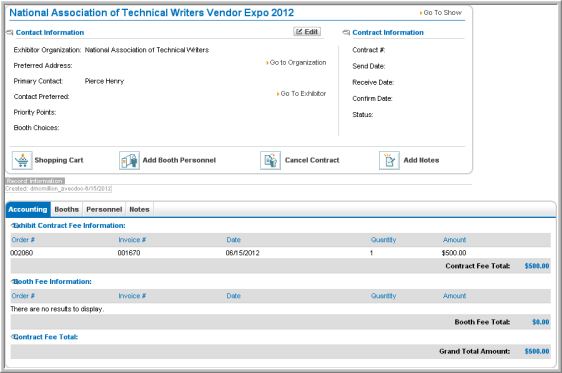This screenshot has height=373, width=562.
Task: Click the Booth Fee Total $0.00 value
Action: pos(540,322)
